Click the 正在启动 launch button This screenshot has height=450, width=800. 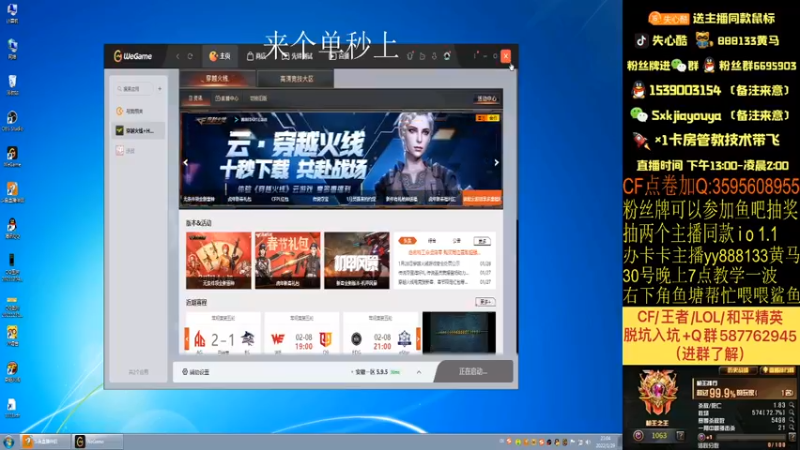473,371
